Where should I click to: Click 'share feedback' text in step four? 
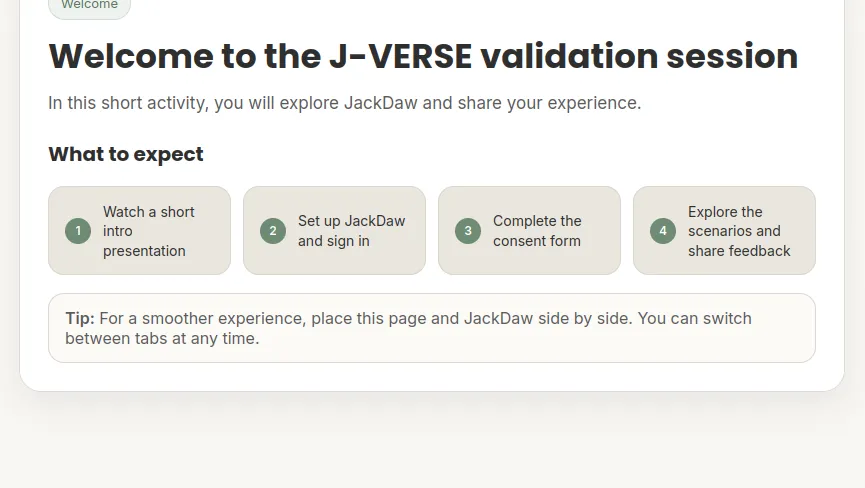(x=739, y=251)
